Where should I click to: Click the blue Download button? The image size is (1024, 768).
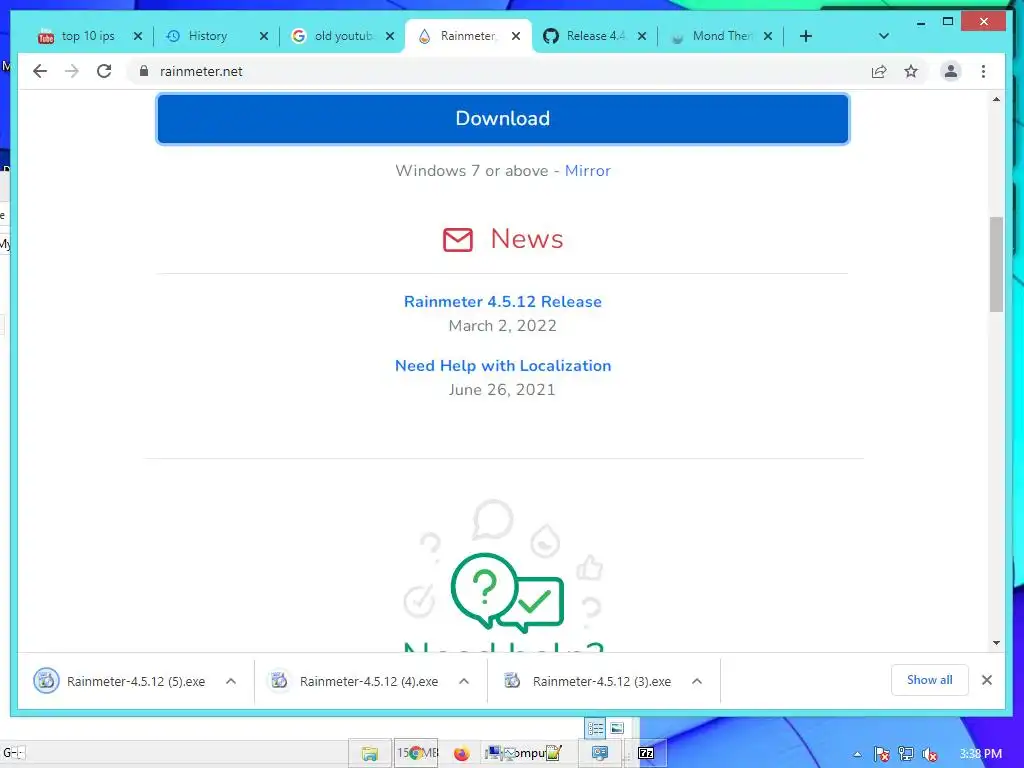click(502, 118)
